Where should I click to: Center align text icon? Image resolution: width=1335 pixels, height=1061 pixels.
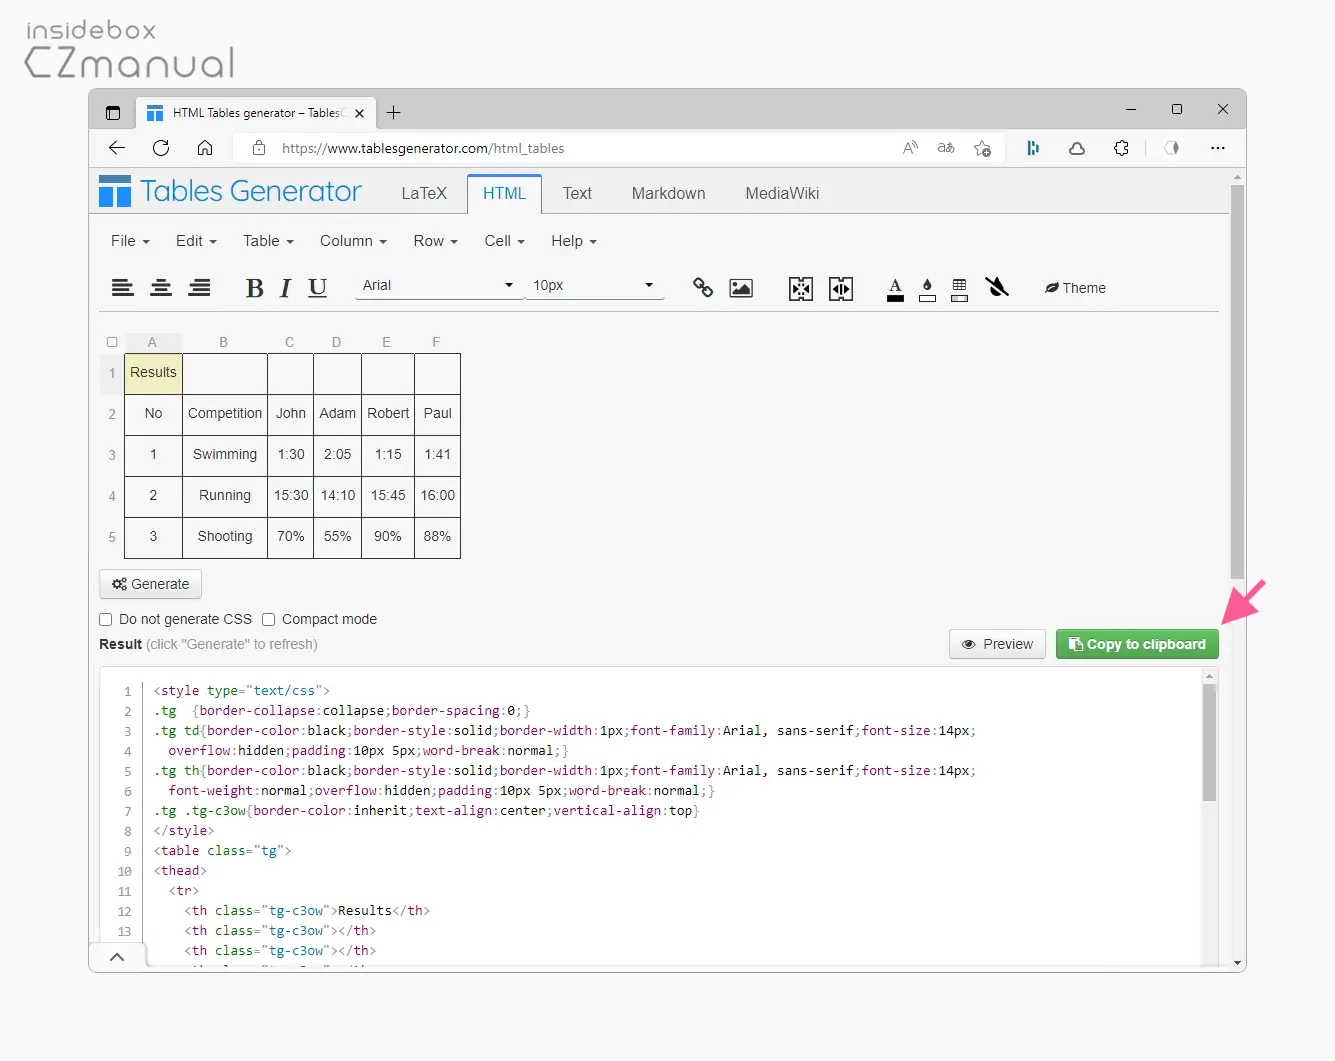coord(161,288)
